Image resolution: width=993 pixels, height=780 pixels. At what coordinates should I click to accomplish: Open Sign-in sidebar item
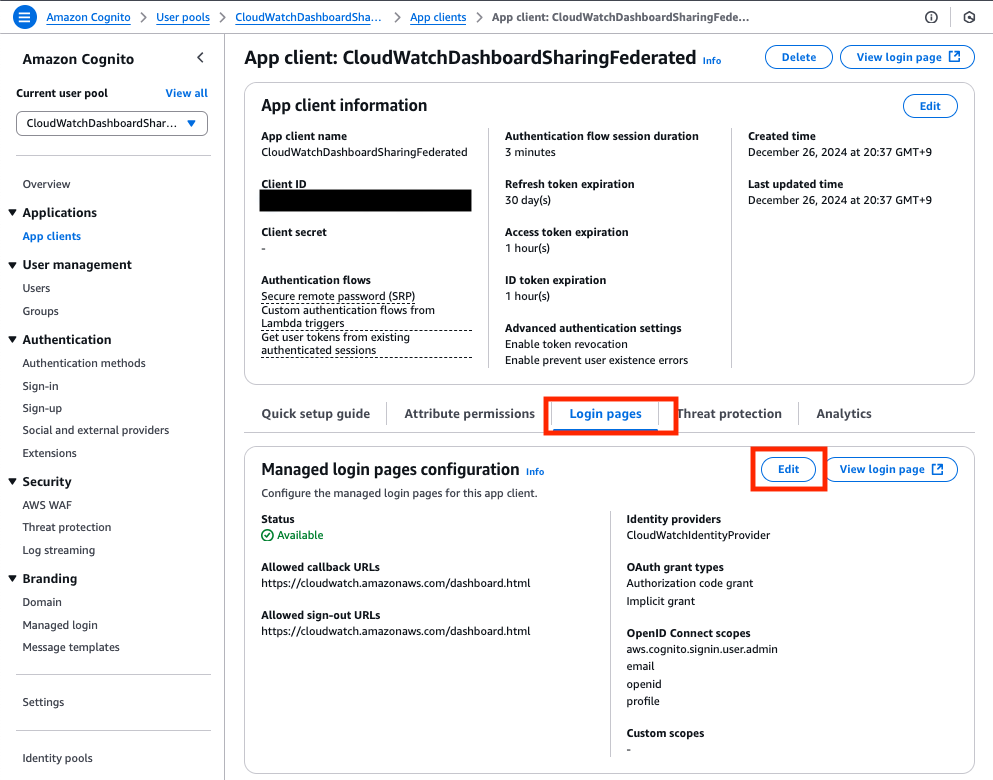point(40,386)
